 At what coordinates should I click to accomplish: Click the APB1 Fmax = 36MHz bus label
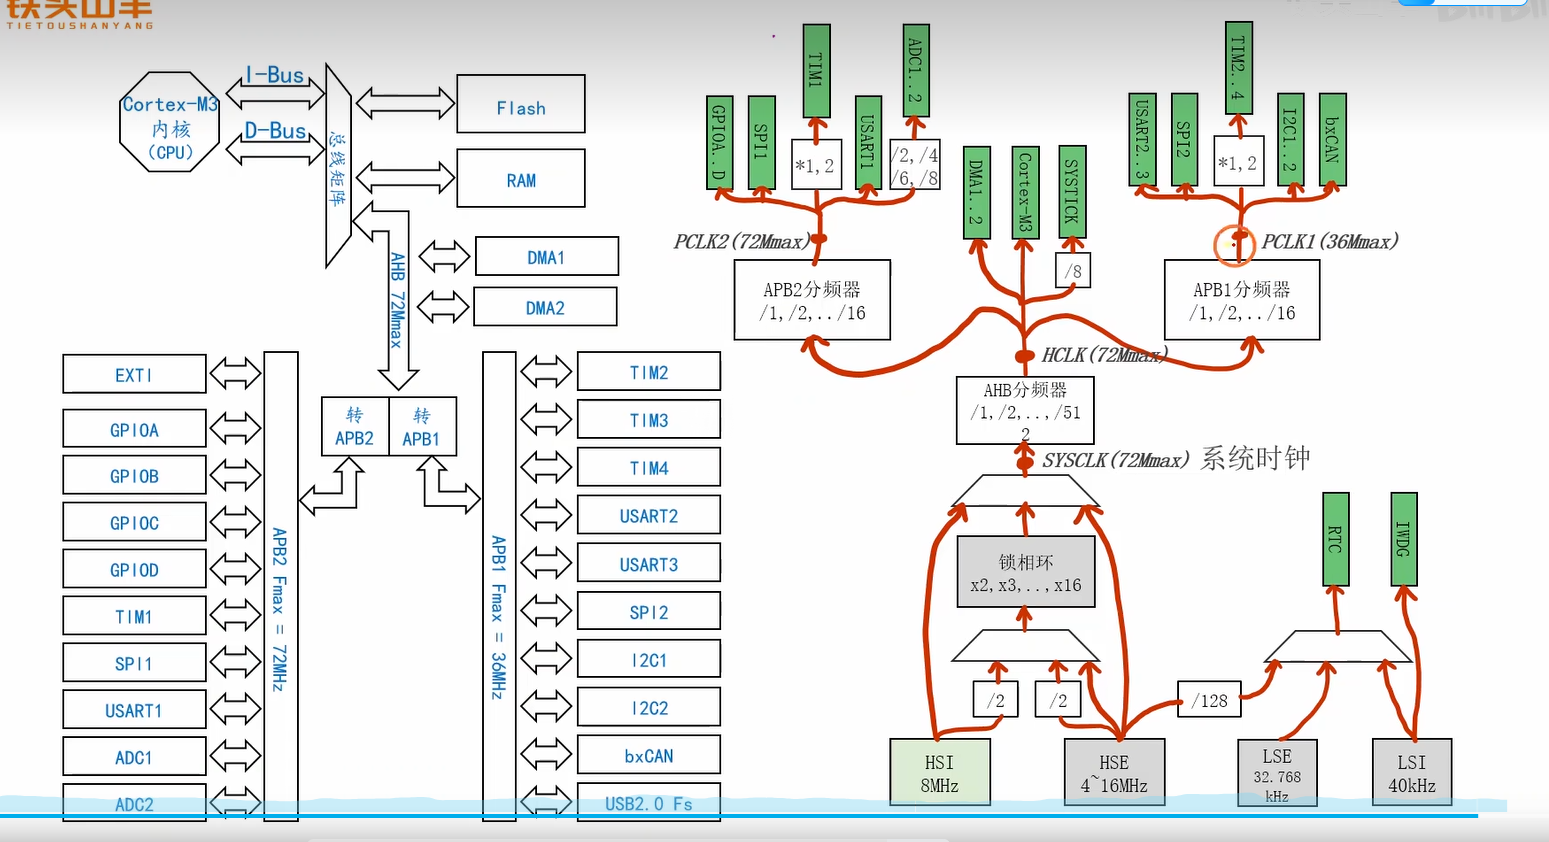[498, 616]
